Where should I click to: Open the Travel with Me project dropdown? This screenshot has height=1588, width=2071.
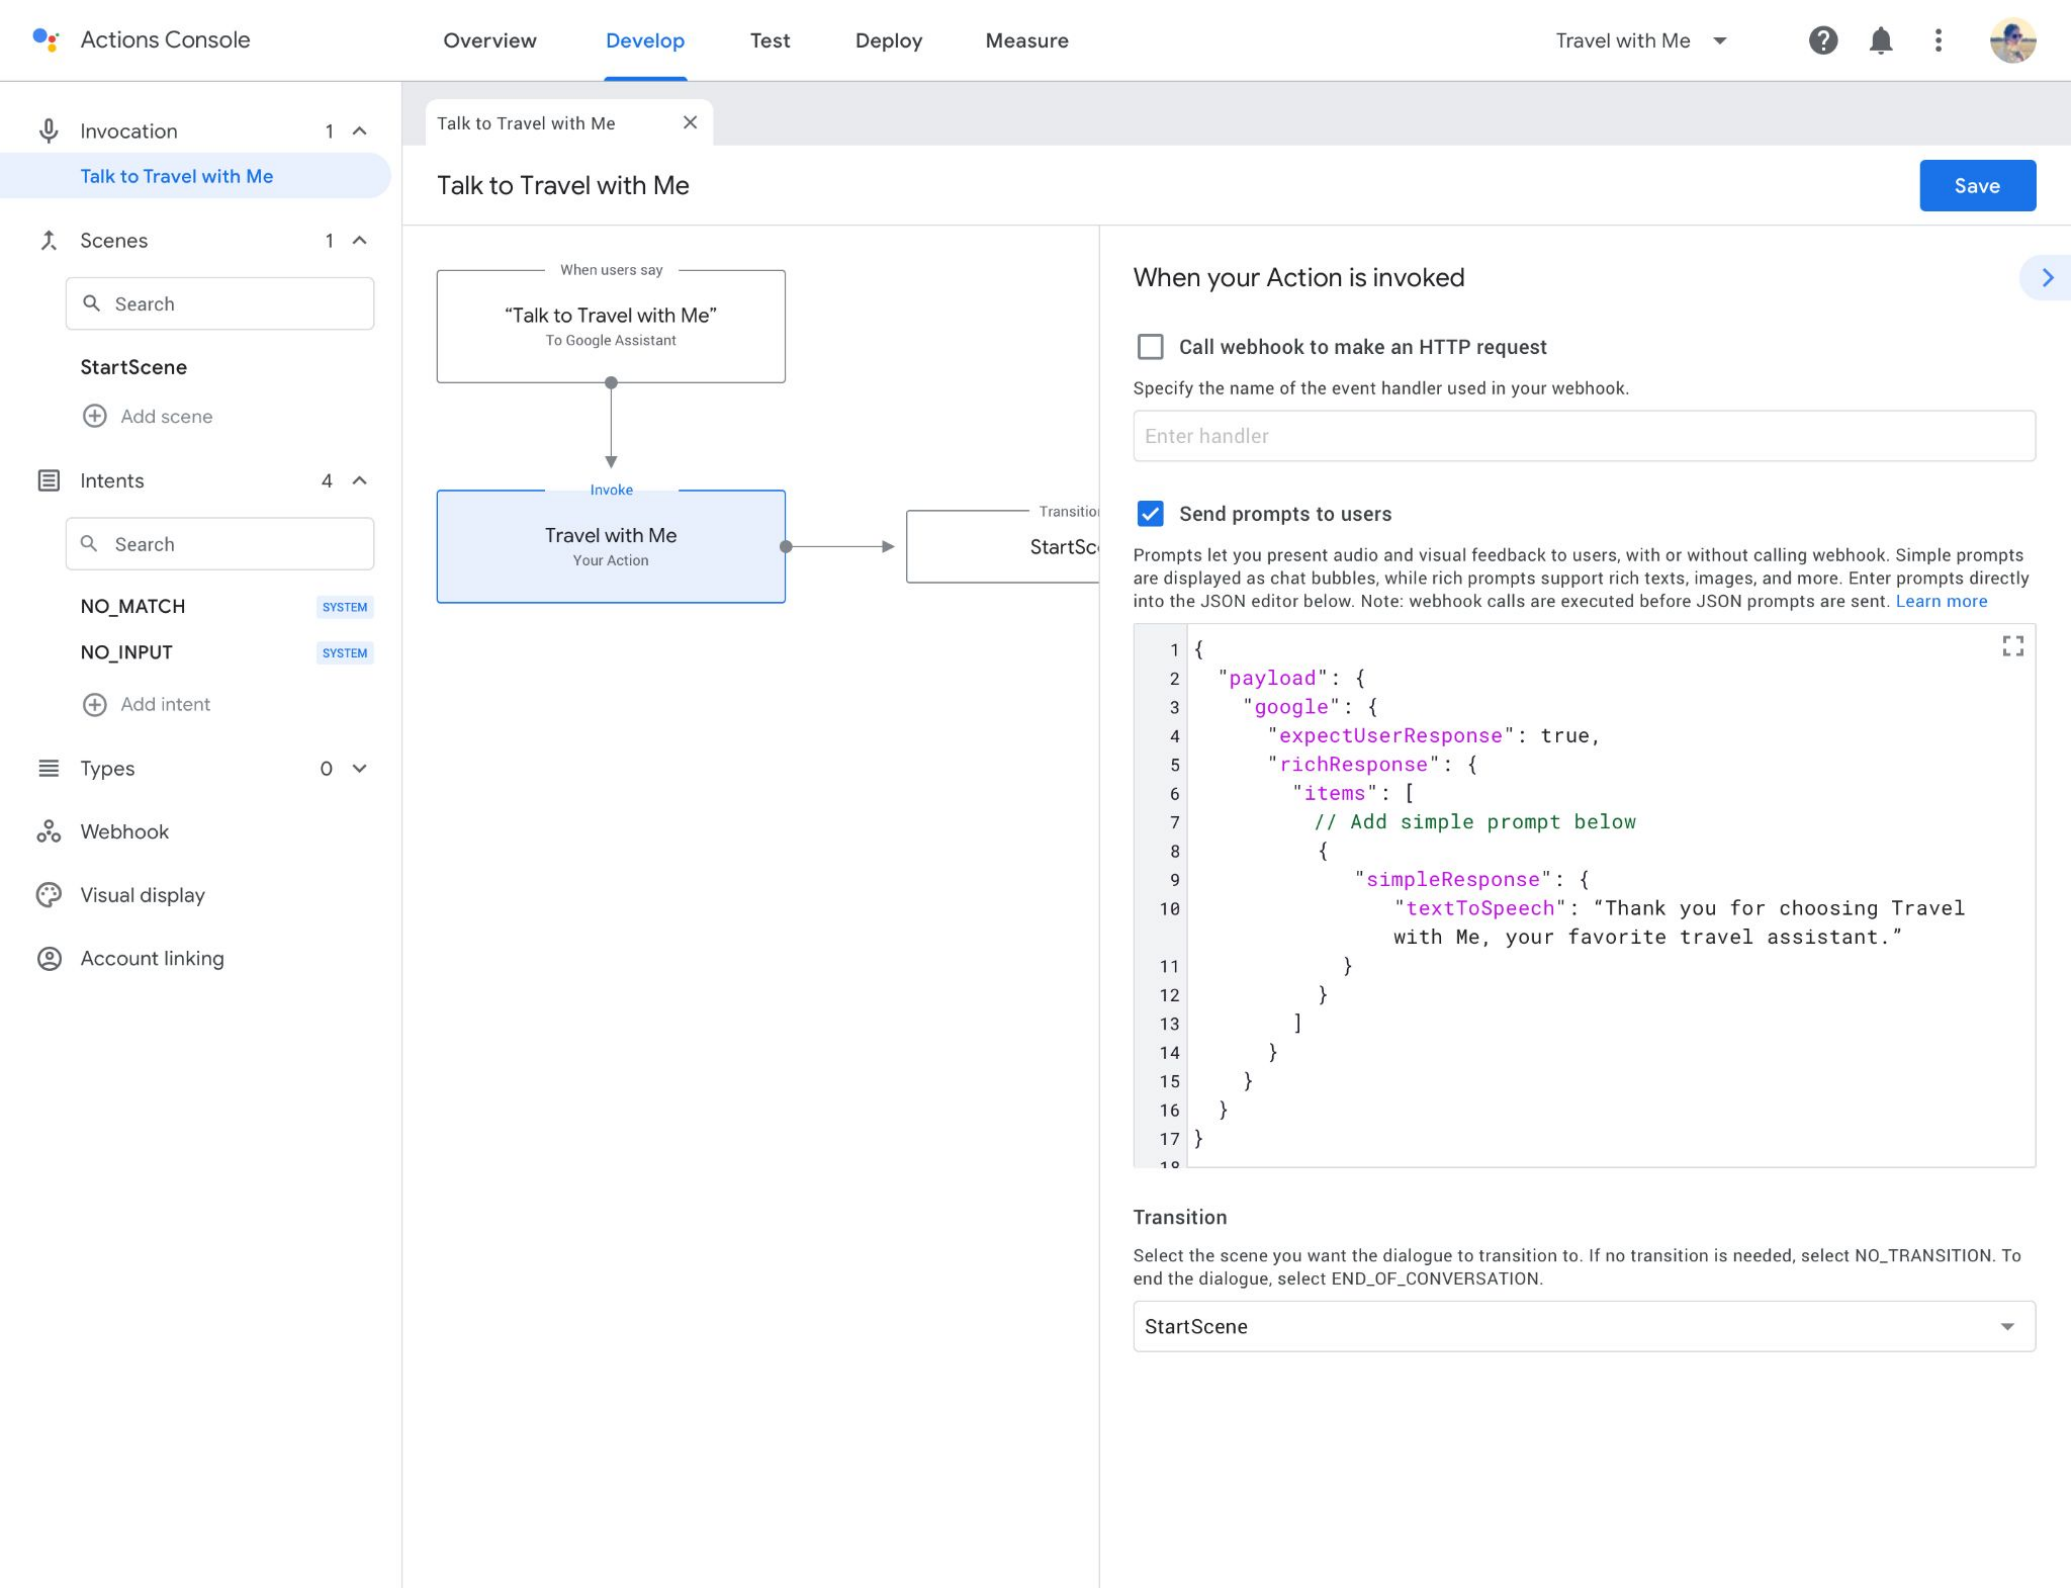tap(1640, 41)
